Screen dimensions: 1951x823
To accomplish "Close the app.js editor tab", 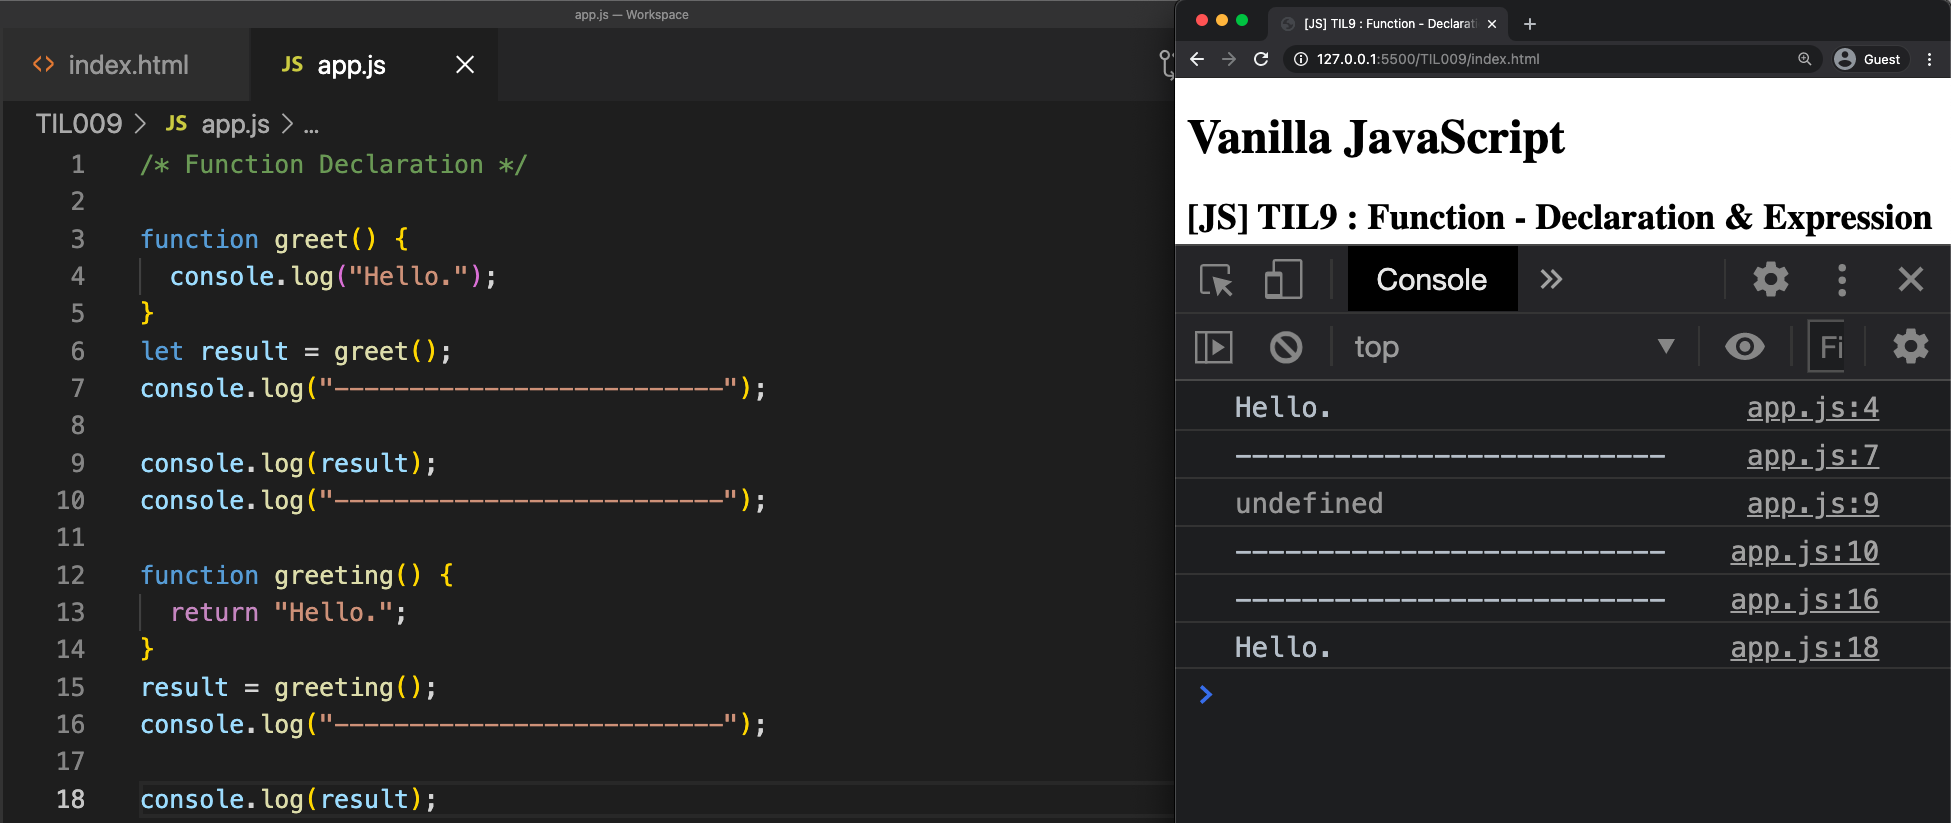I will click(x=465, y=65).
